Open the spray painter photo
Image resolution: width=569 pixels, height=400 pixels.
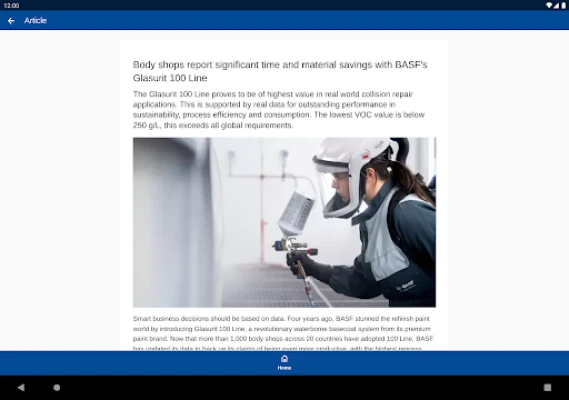click(284, 222)
